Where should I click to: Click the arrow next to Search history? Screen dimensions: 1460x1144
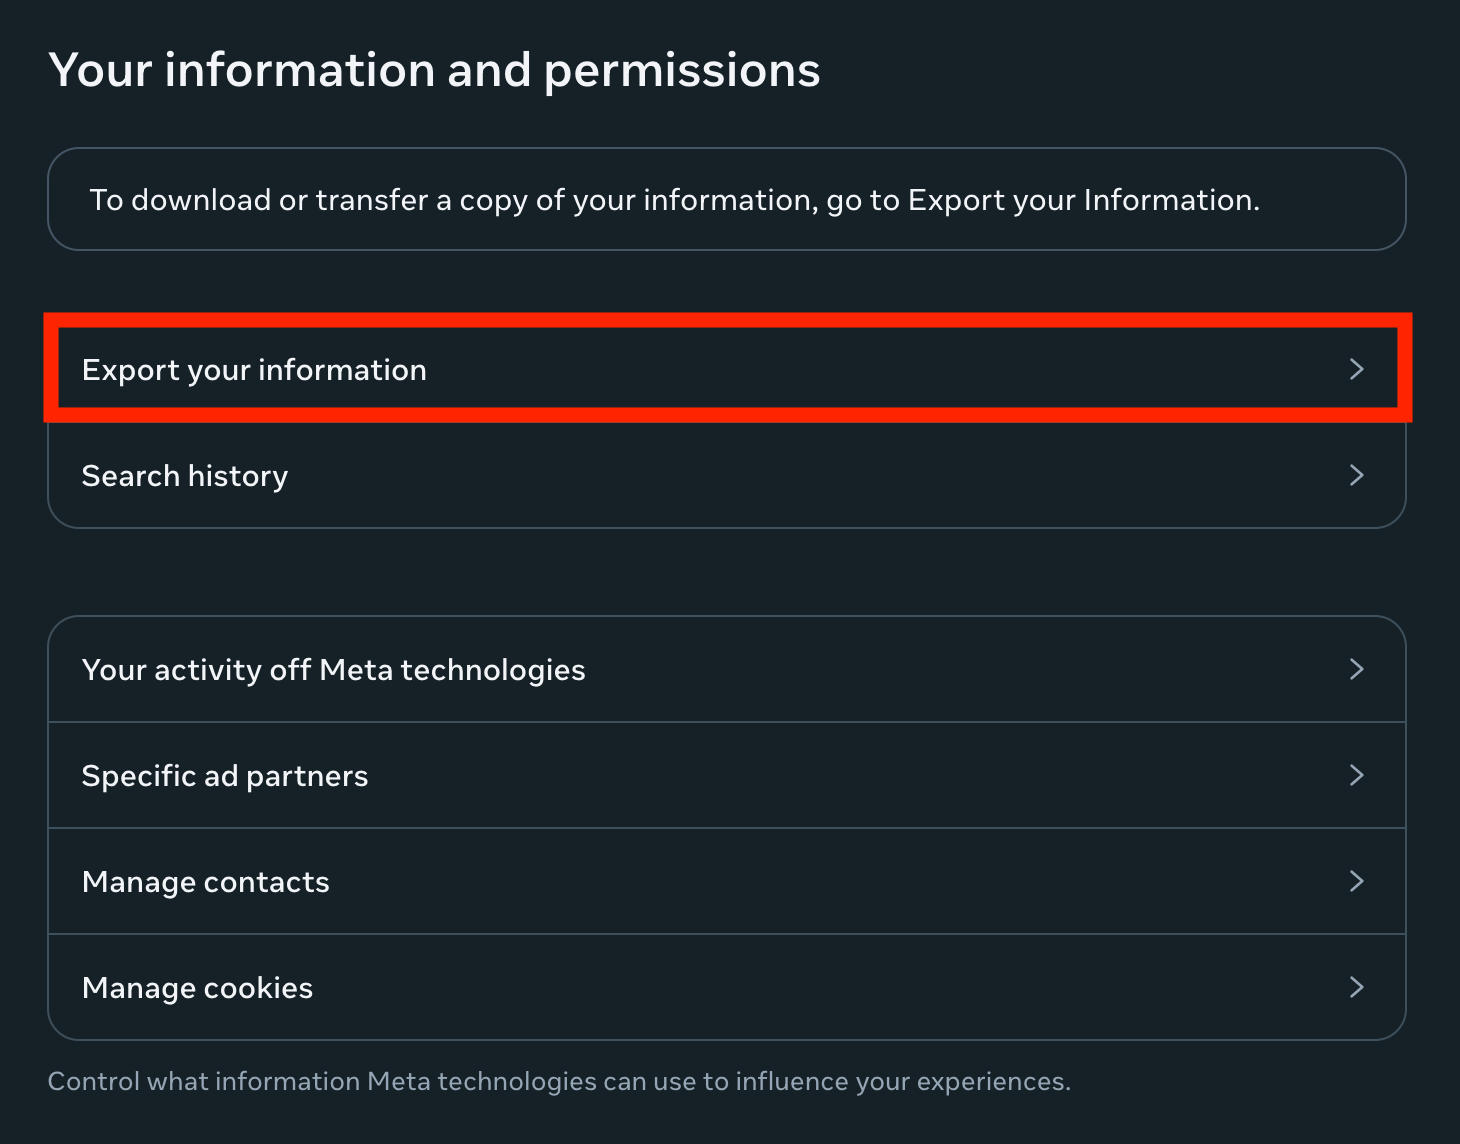(1356, 475)
